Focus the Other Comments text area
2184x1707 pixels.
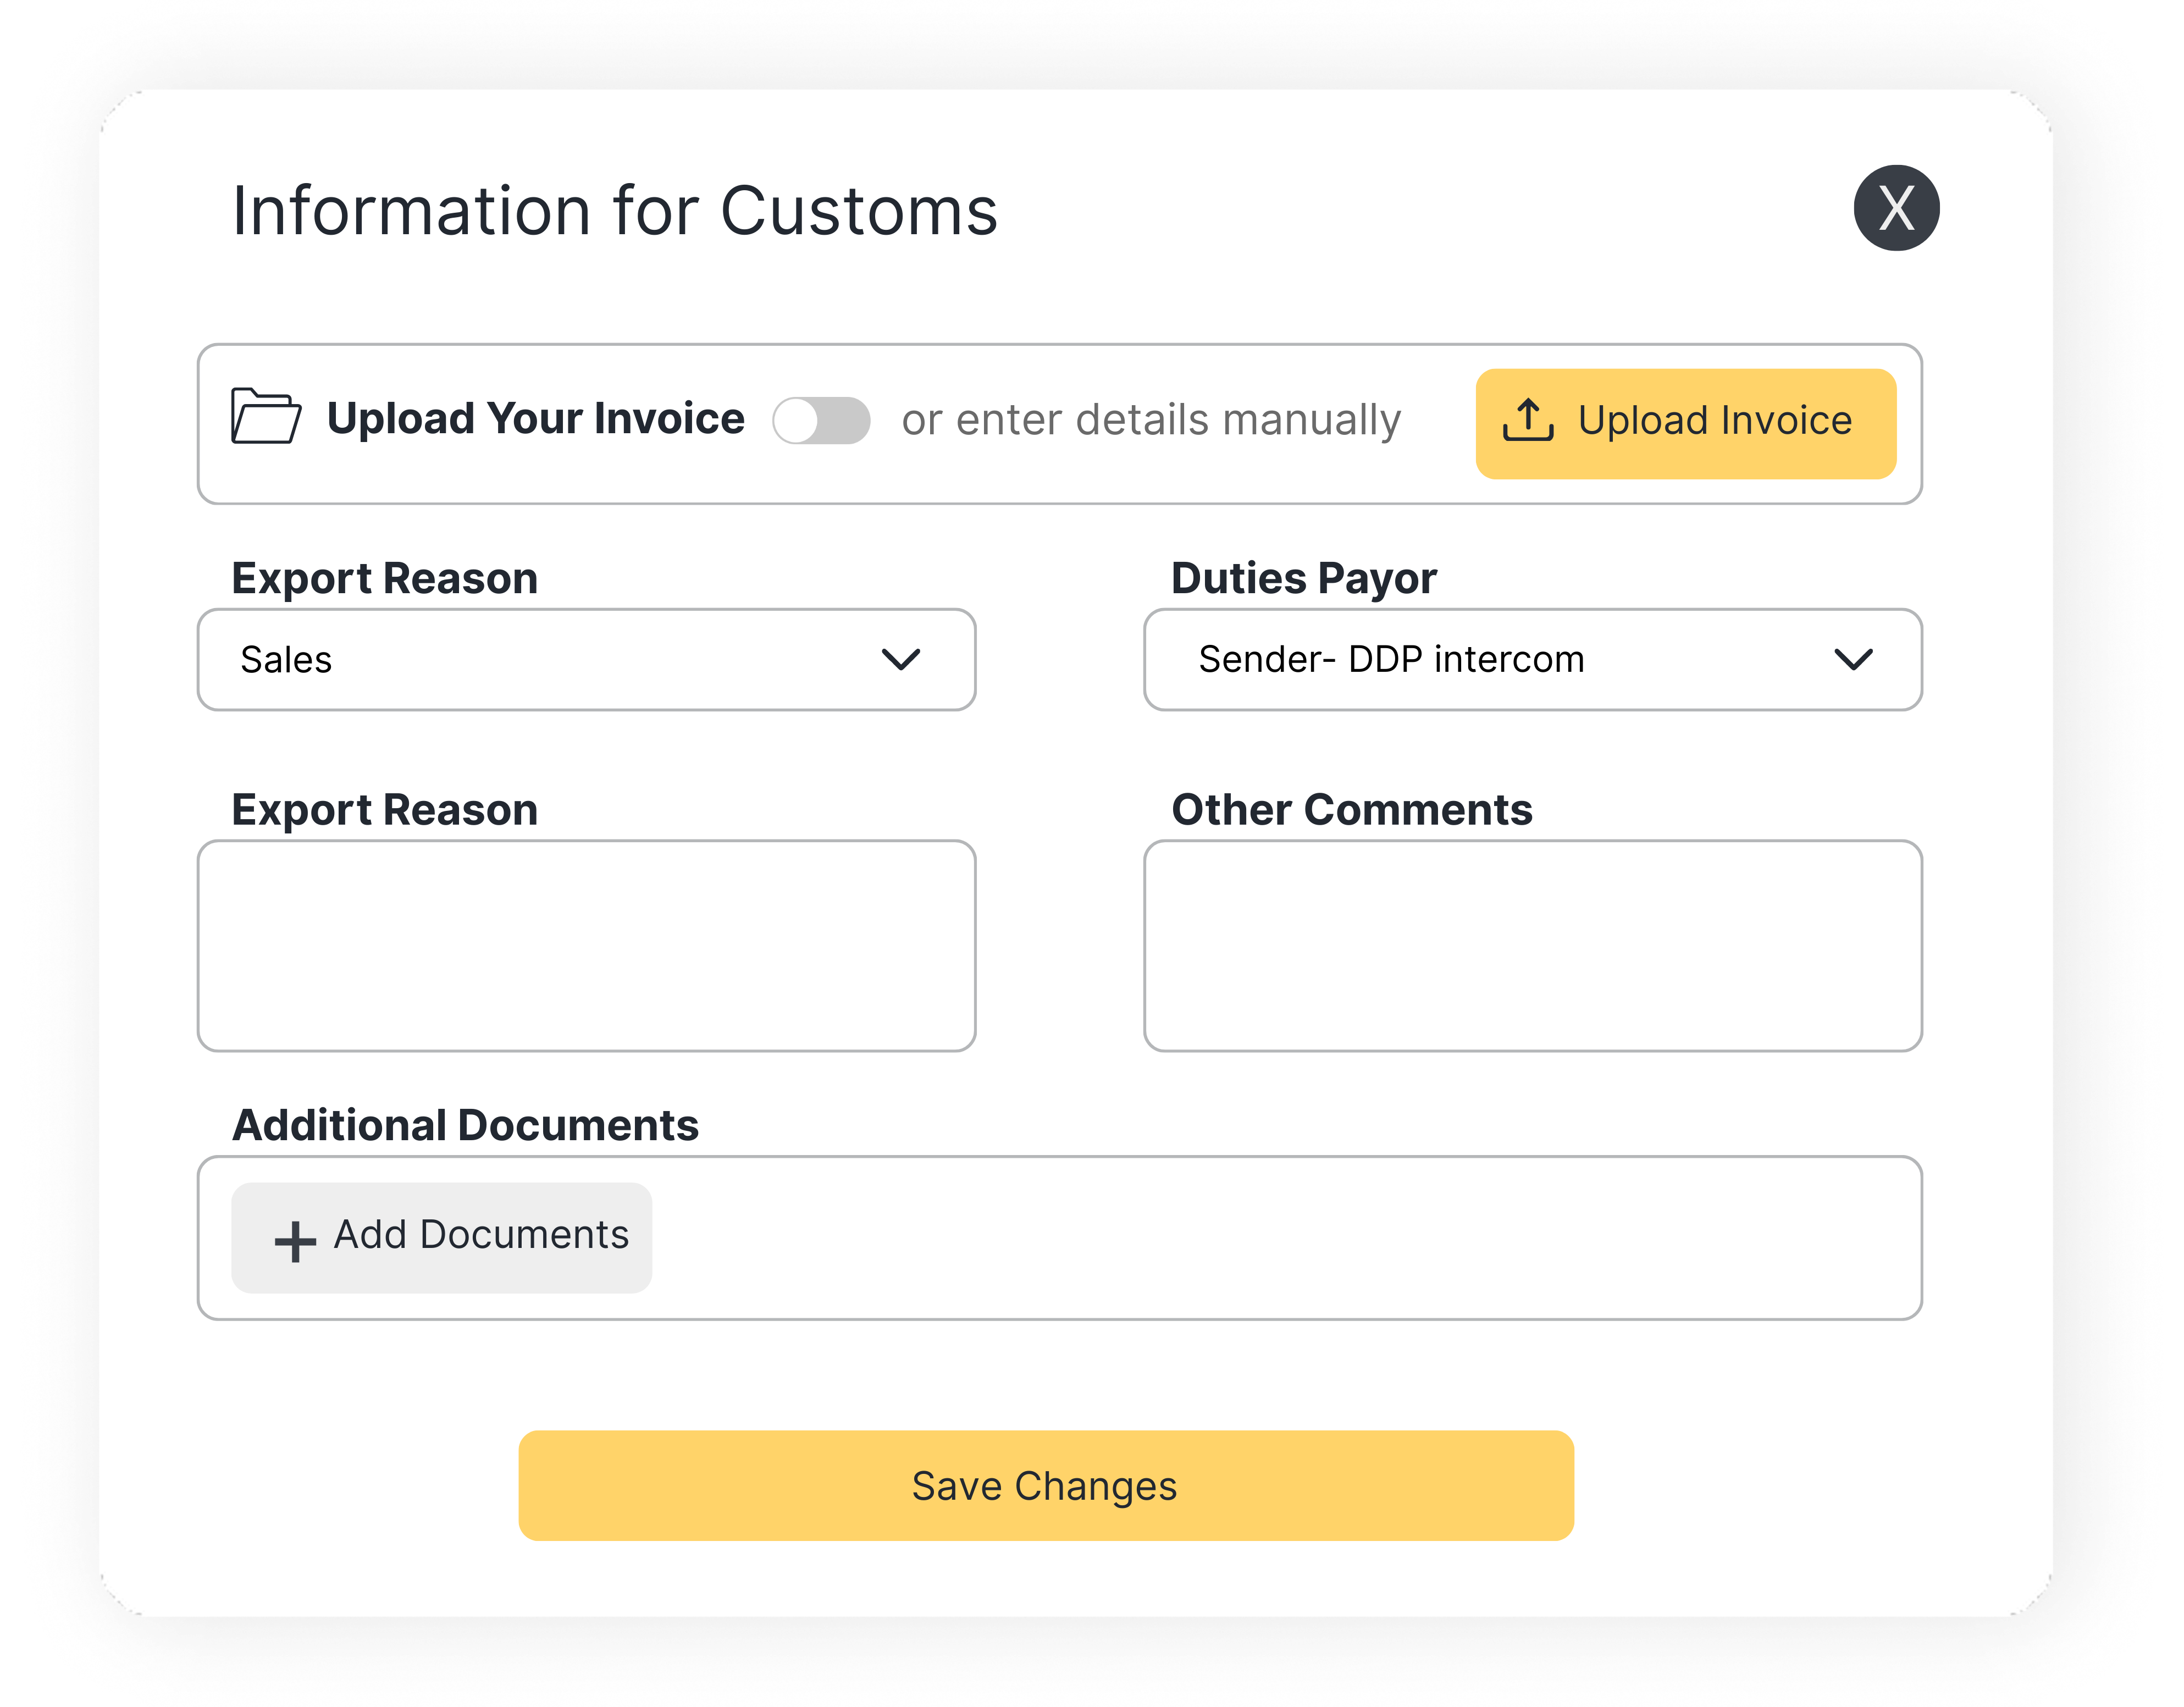point(1532,945)
